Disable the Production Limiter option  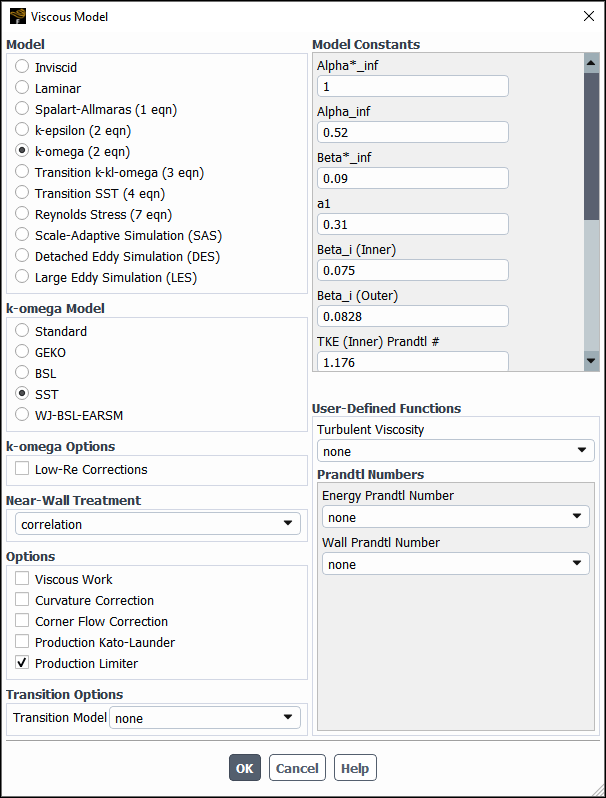(23, 663)
